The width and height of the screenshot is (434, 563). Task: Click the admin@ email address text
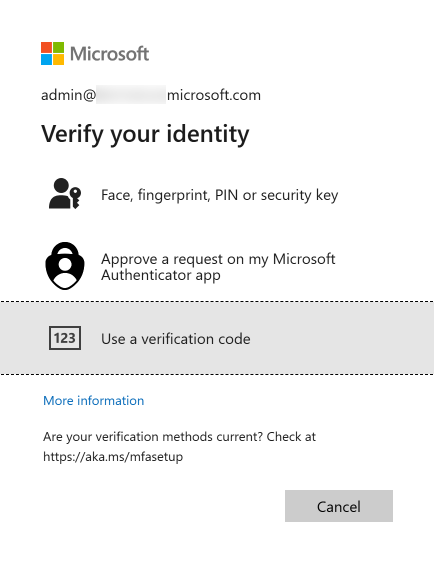click(151, 95)
